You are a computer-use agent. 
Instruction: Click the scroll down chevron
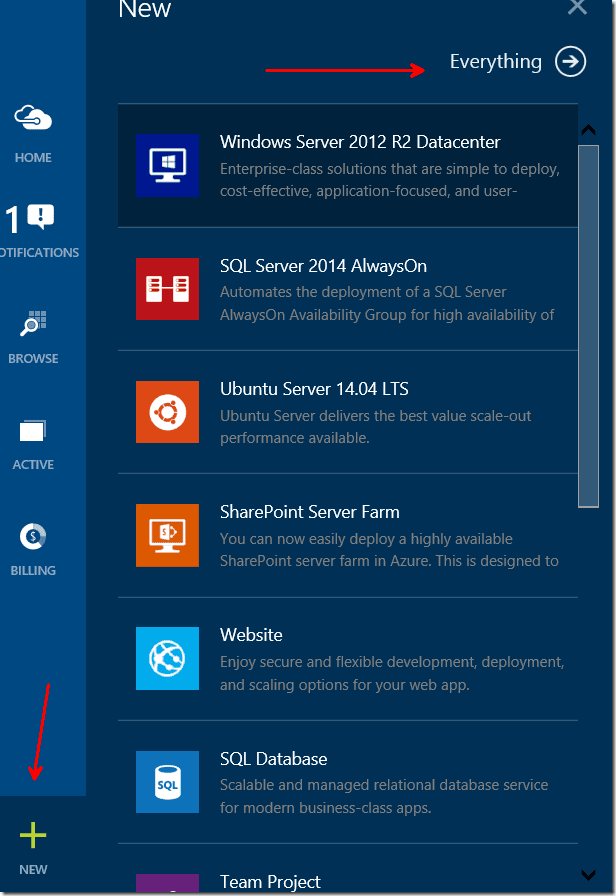point(589,874)
